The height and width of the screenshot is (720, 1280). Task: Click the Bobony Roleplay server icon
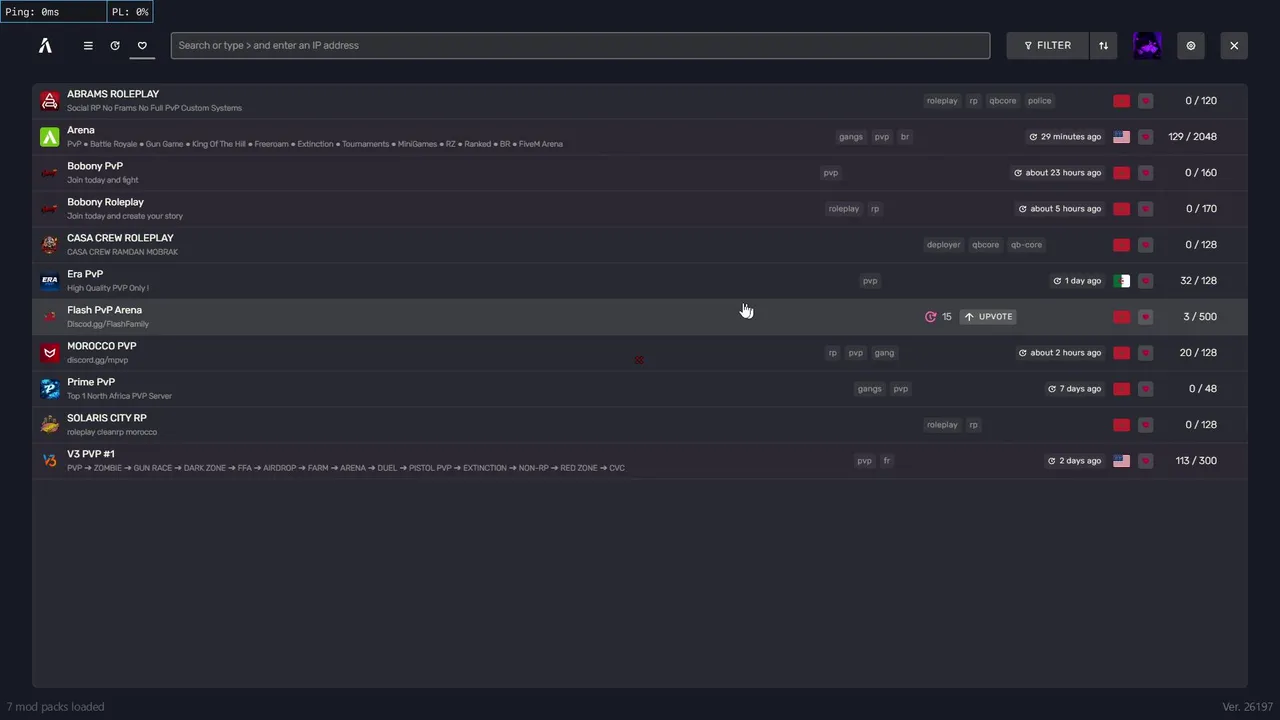coord(49,208)
